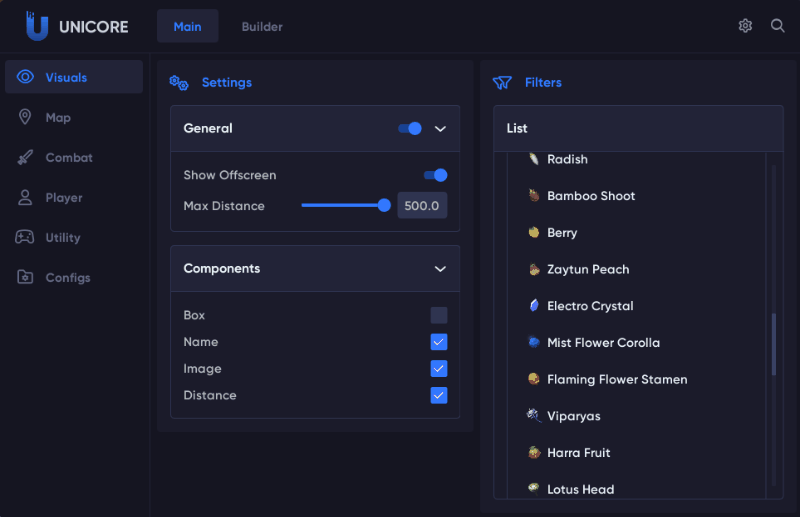
Task: Click the Bamboo Shoot icon in filters
Action: click(x=534, y=196)
